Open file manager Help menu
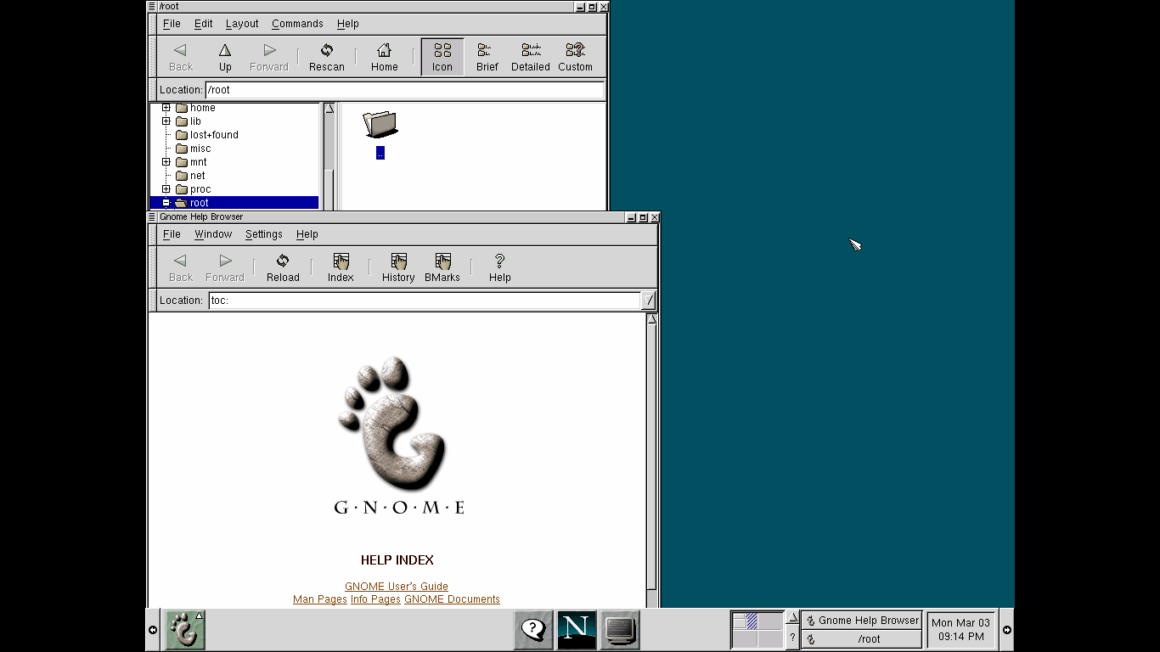 [x=348, y=24]
